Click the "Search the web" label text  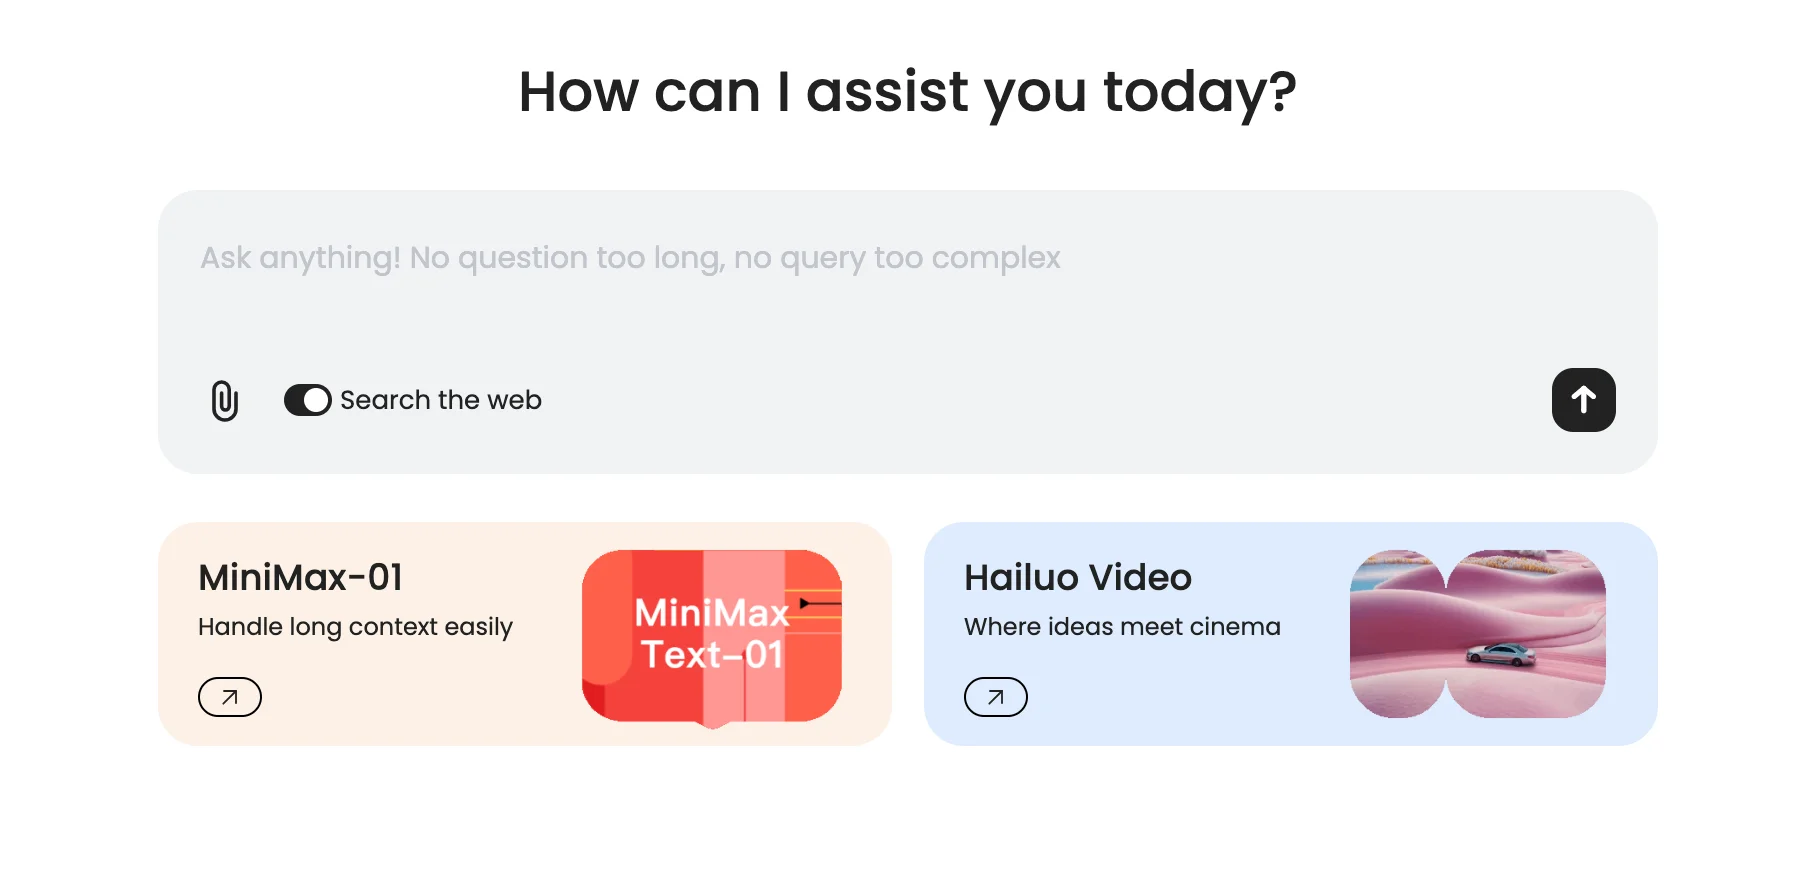pyautogui.click(x=441, y=400)
